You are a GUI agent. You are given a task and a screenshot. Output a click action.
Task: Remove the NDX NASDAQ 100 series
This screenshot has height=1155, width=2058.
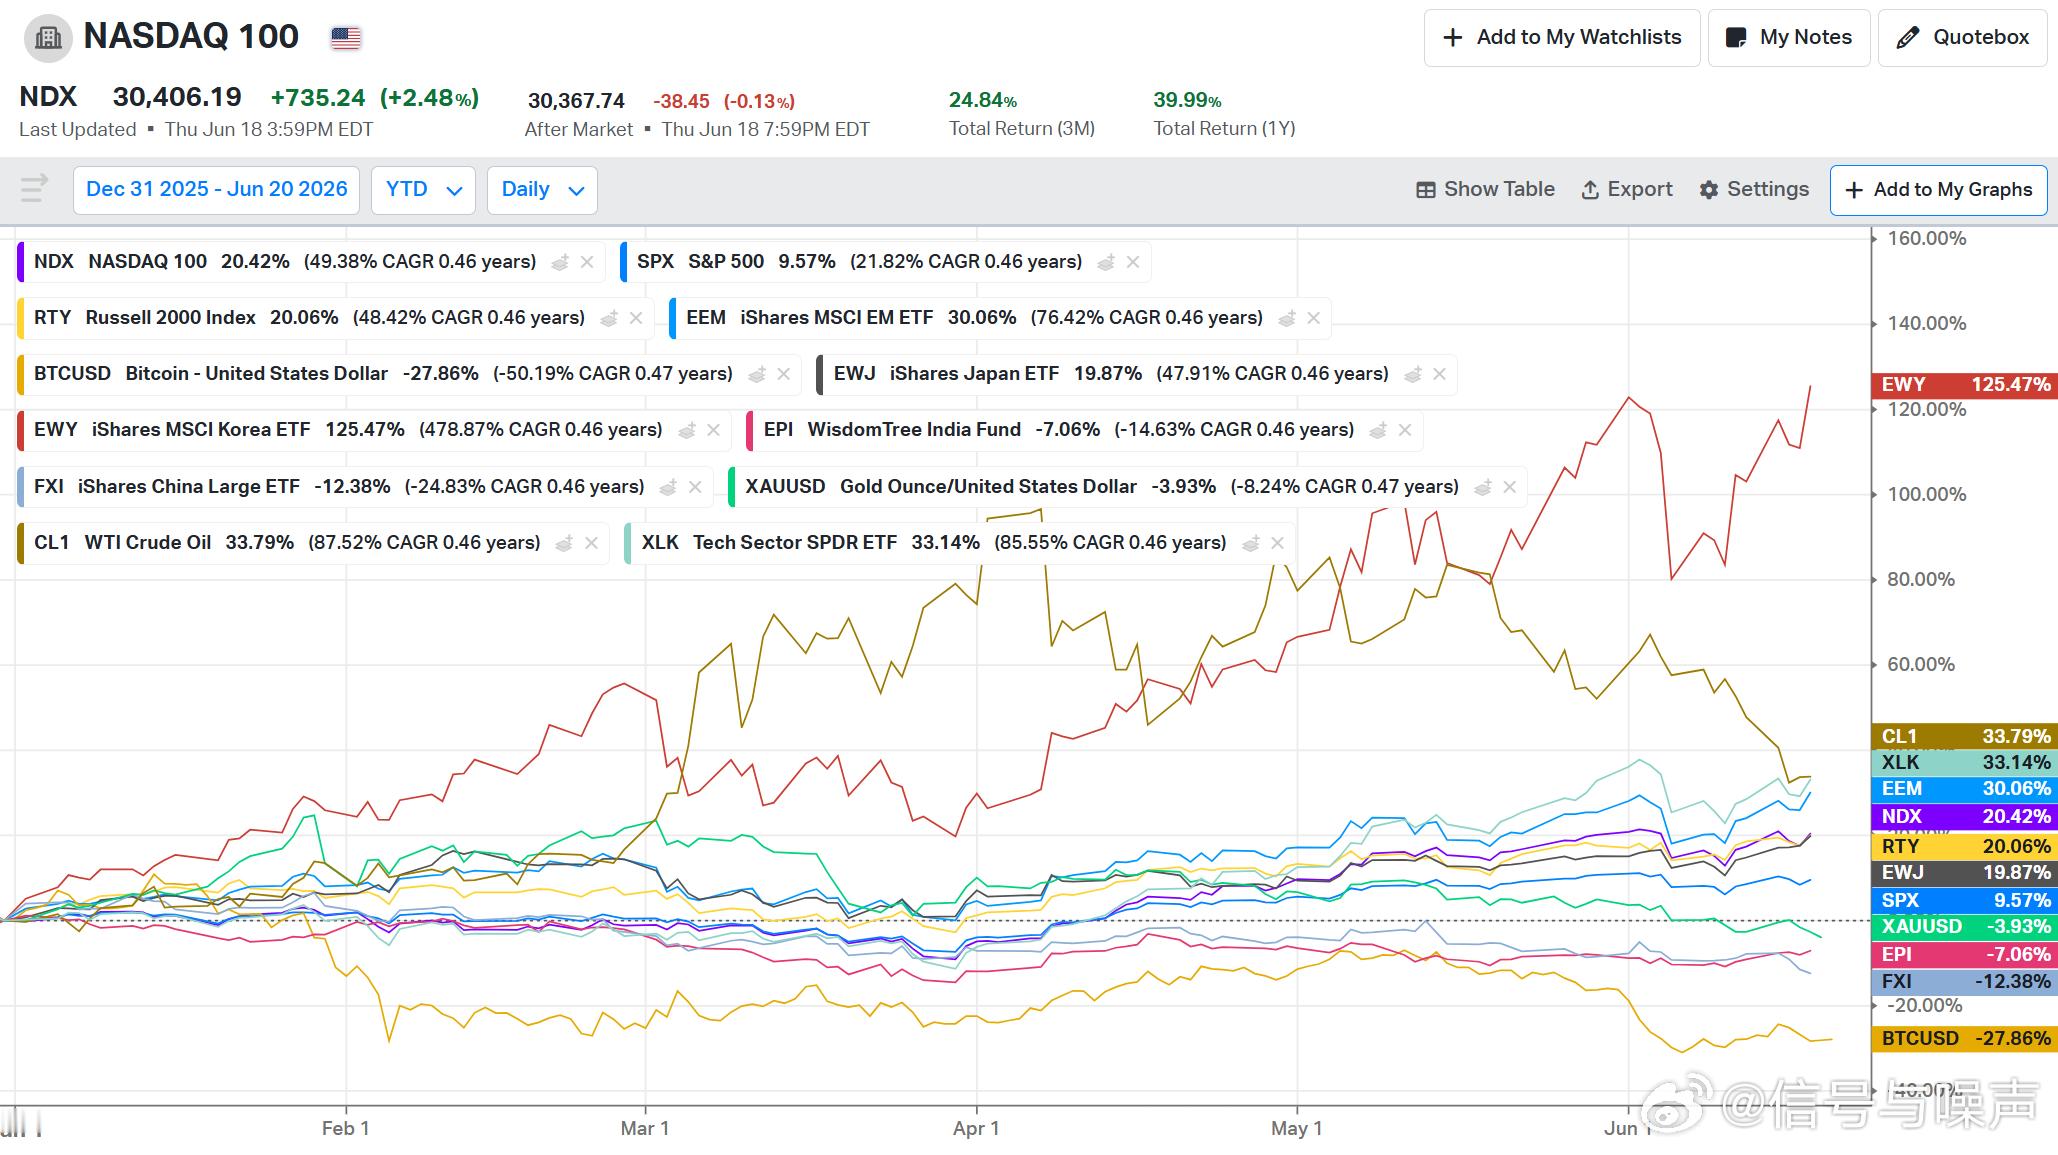(x=587, y=262)
